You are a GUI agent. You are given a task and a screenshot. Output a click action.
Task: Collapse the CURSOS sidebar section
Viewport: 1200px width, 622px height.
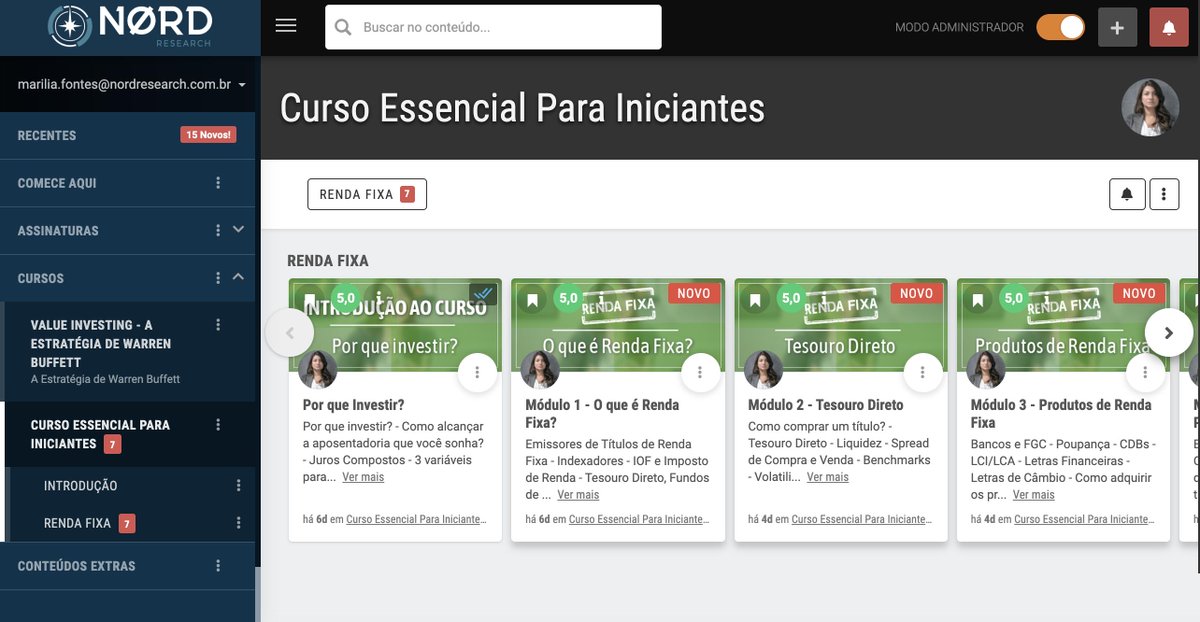[239, 277]
